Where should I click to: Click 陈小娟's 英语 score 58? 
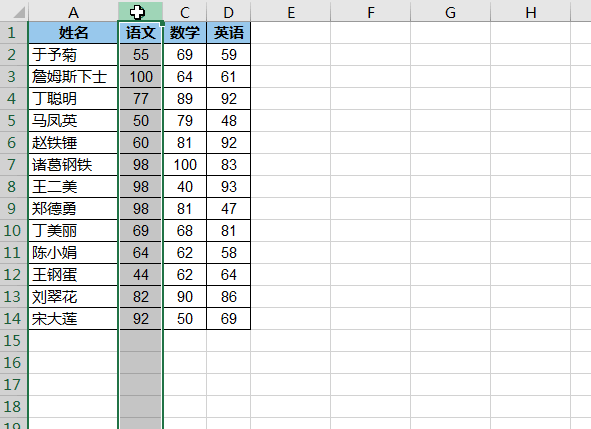click(x=228, y=253)
